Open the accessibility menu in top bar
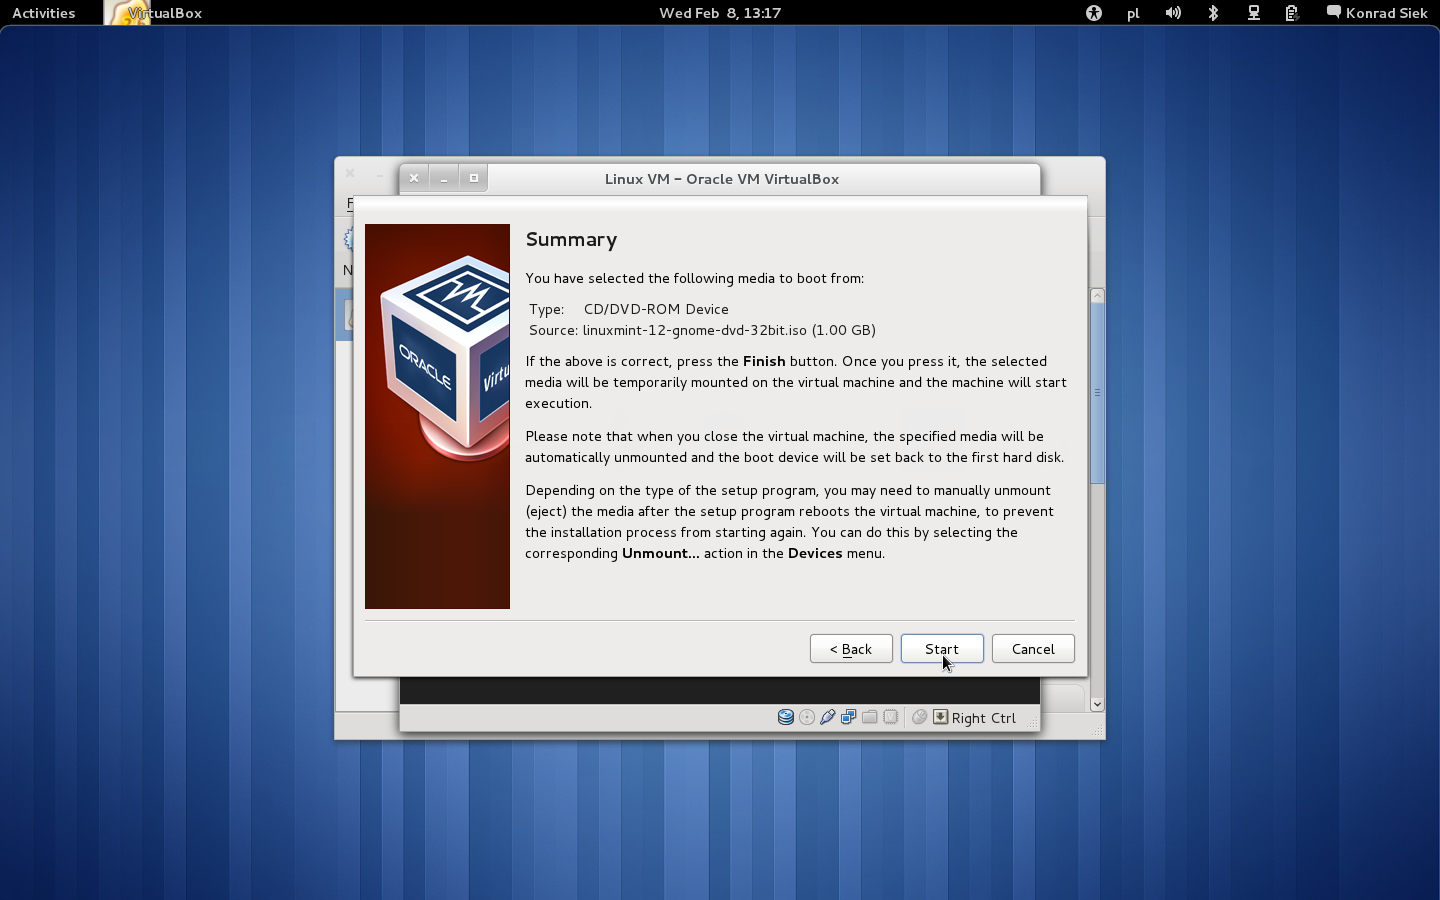1440x900 pixels. (x=1094, y=13)
